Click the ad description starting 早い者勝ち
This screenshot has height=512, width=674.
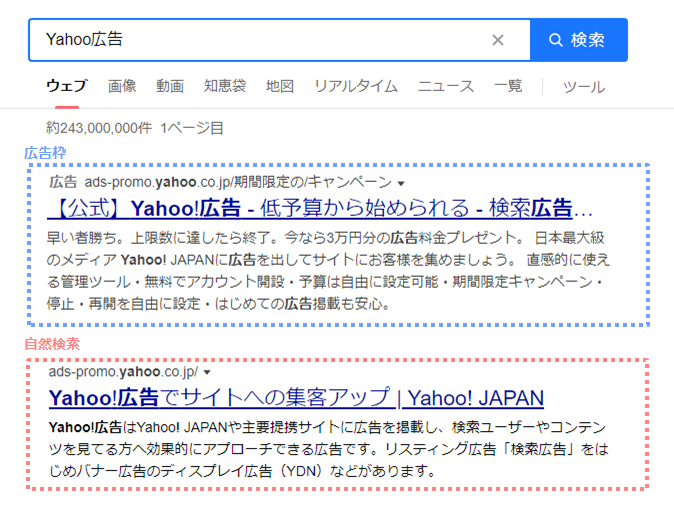(328, 271)
